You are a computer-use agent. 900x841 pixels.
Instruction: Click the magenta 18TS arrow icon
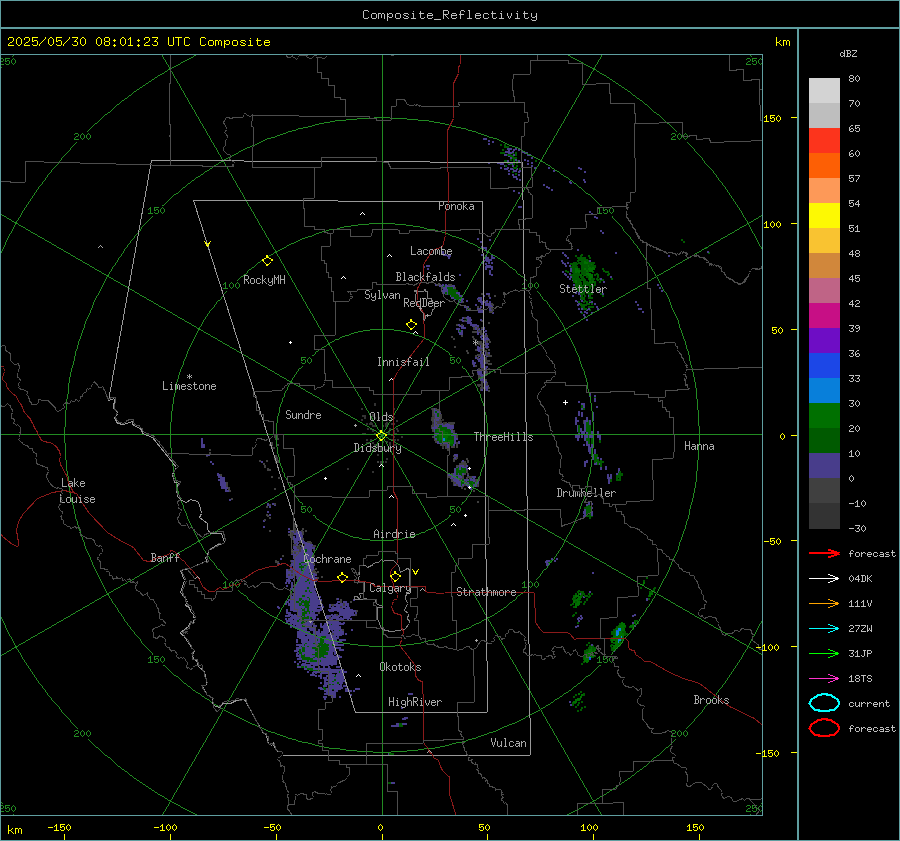click(x=824, y=679)
